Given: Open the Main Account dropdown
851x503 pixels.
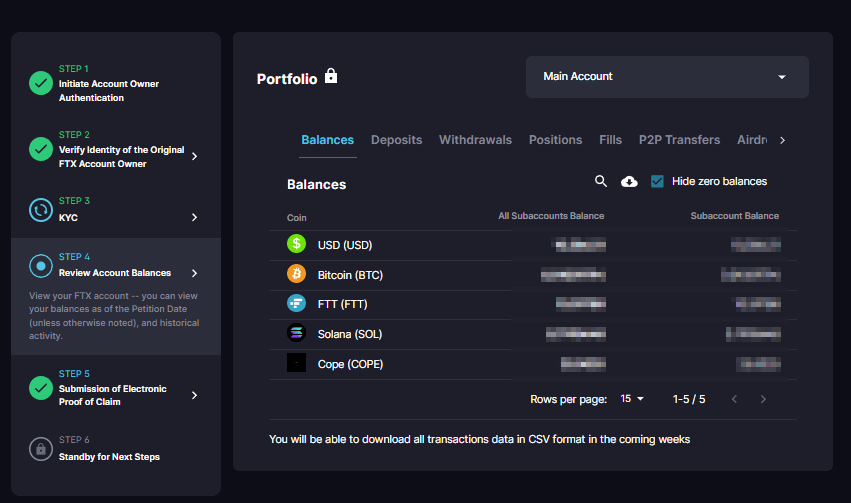Looking at the screenshot, I should 667,77.
